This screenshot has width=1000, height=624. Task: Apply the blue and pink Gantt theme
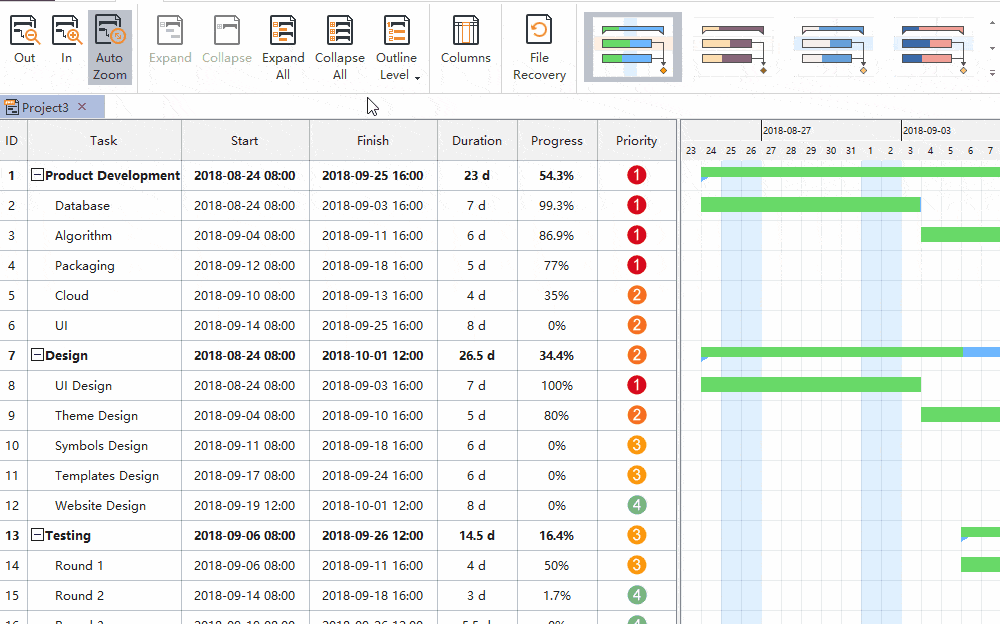933,46
